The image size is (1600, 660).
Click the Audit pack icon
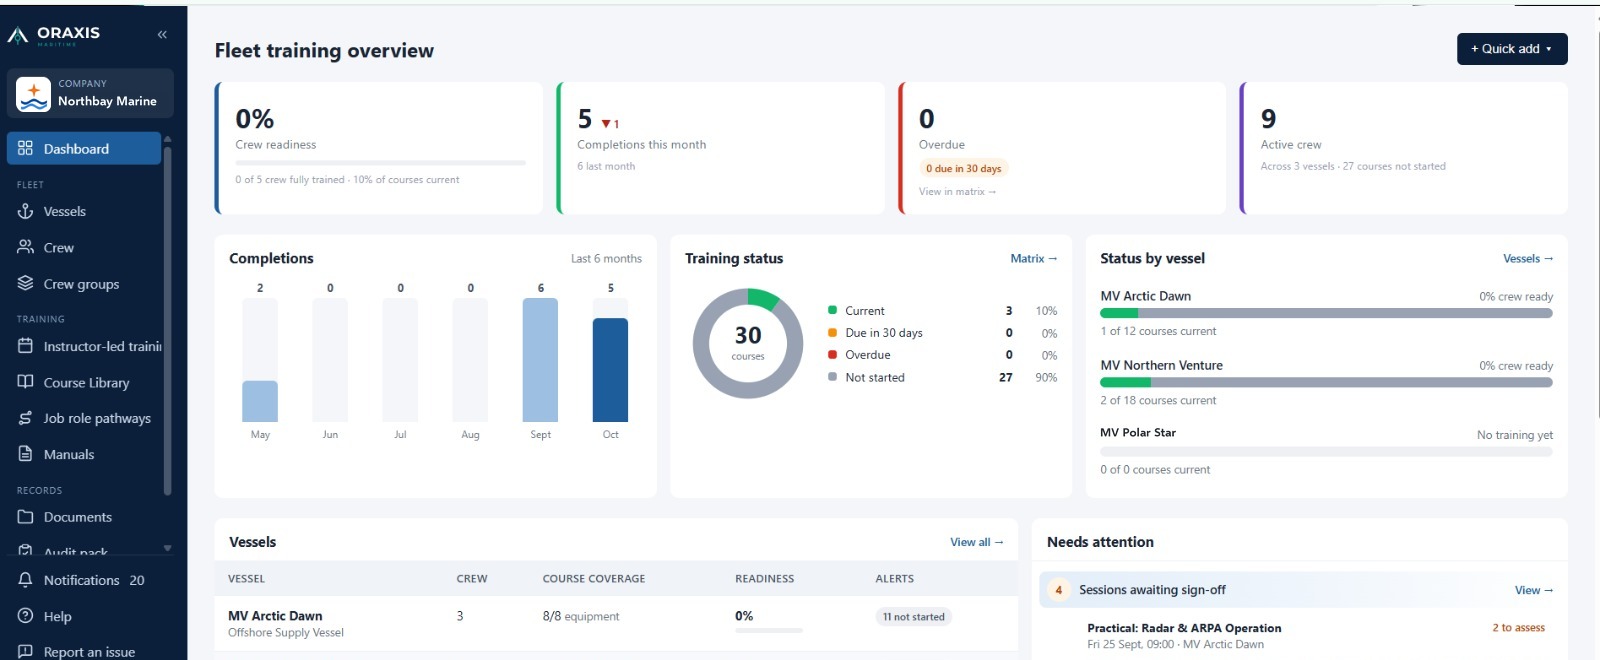tap(26, 551)
